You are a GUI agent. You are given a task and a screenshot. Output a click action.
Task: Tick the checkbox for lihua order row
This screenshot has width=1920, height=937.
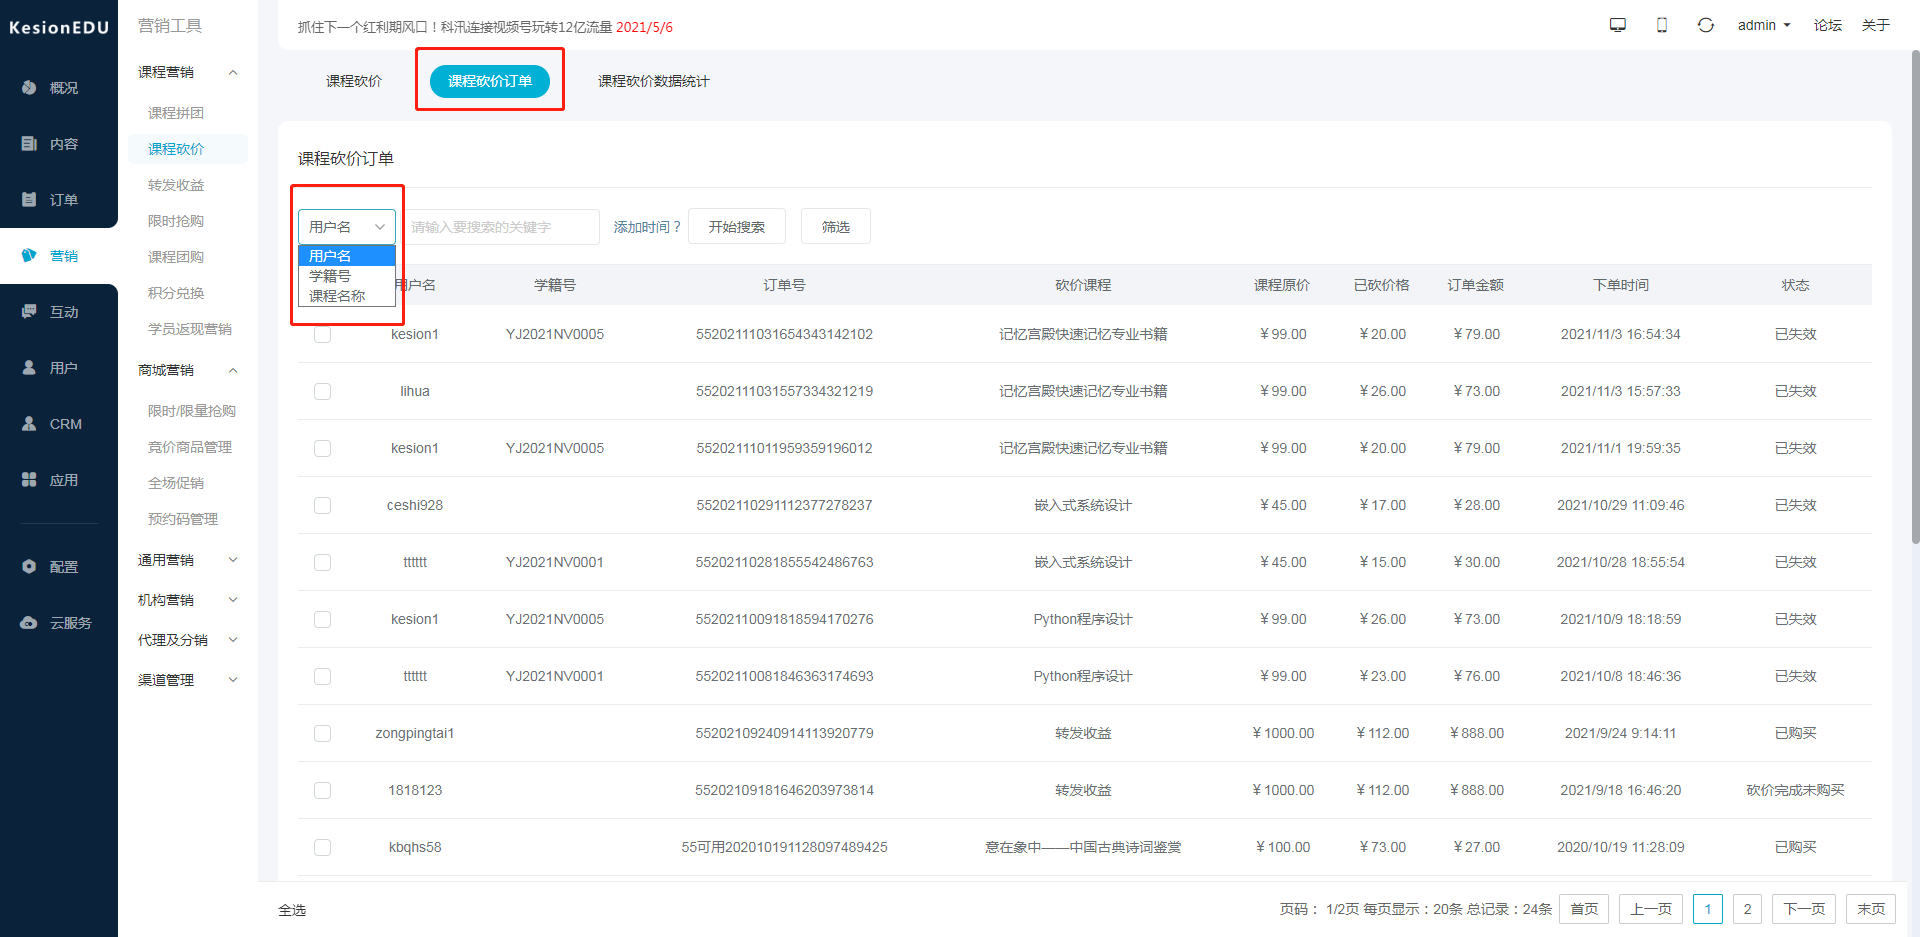point(322,391)
